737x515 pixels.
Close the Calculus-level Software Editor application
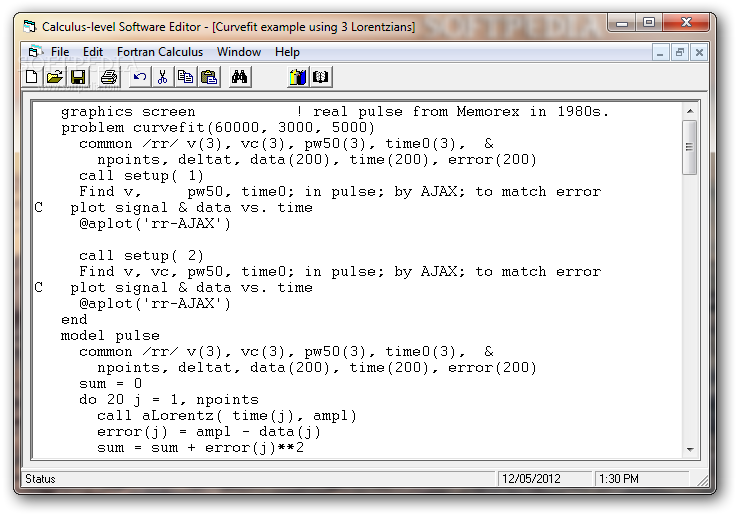(x=686, y=23)
